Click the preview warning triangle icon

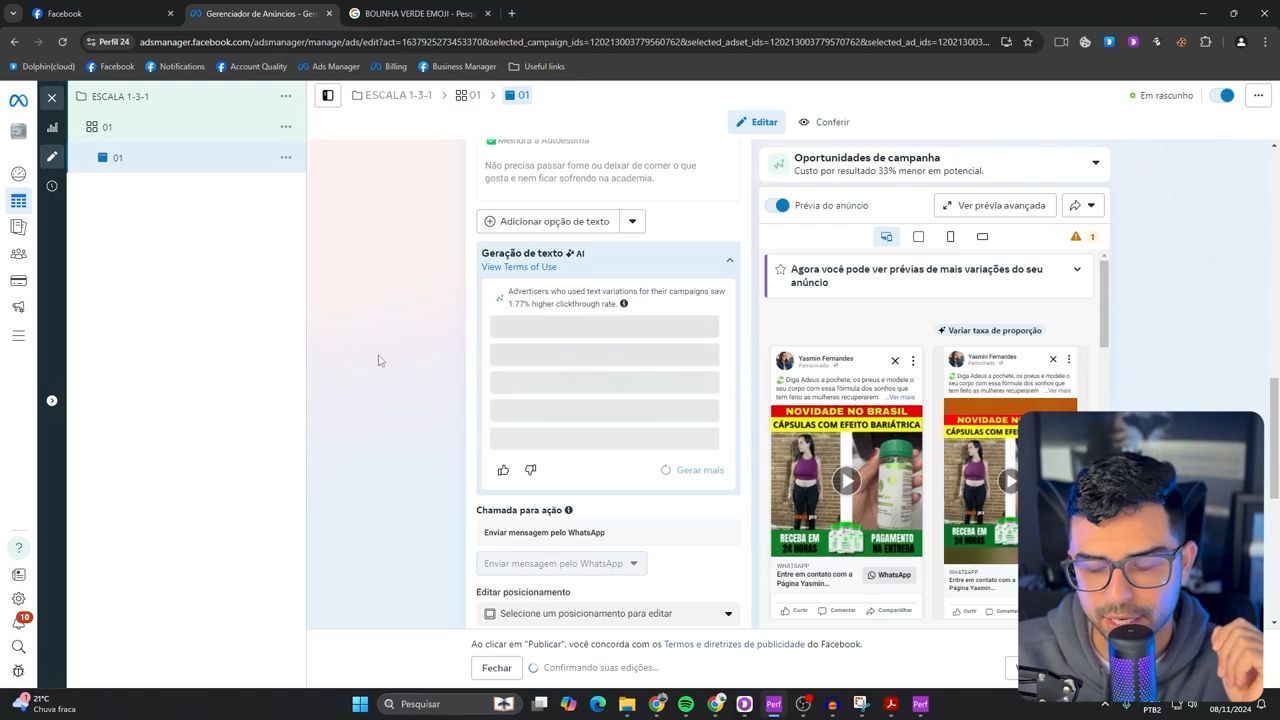click(x=1076, y=237)
